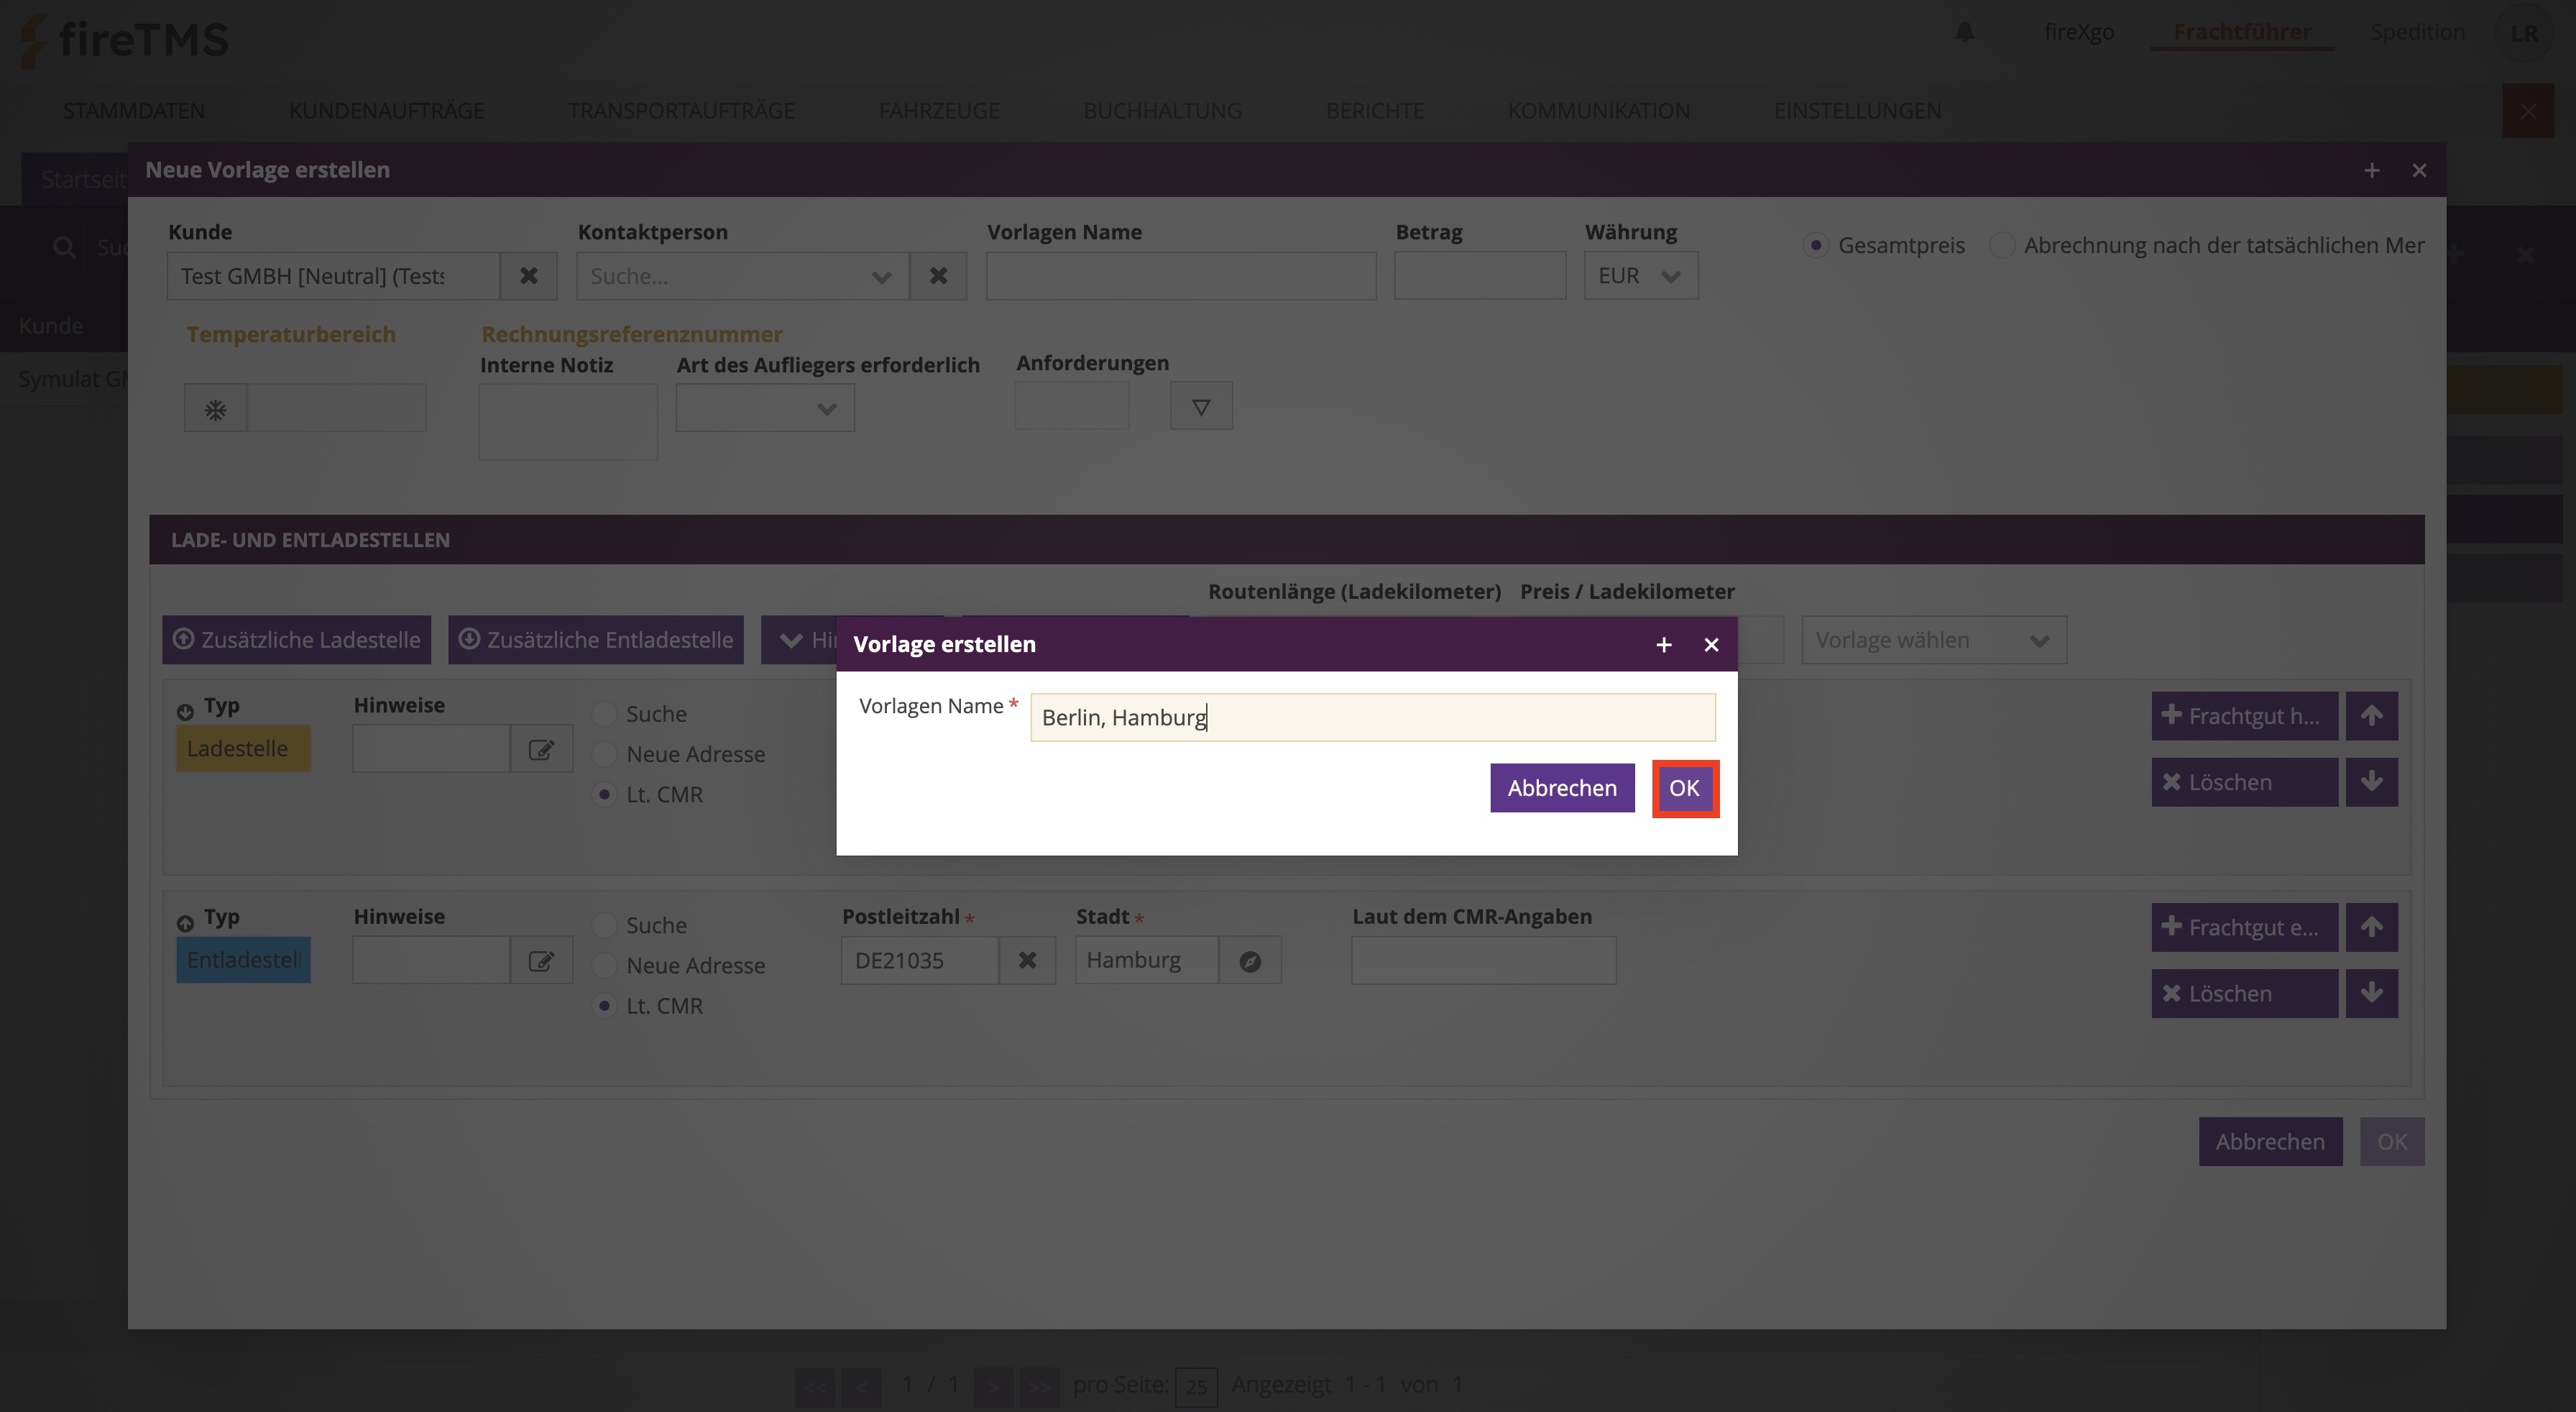The height and width of the screenshot is (1412, 2576).
Task: Edit Hinweise for the Ladestelle row
Action: 541,749
